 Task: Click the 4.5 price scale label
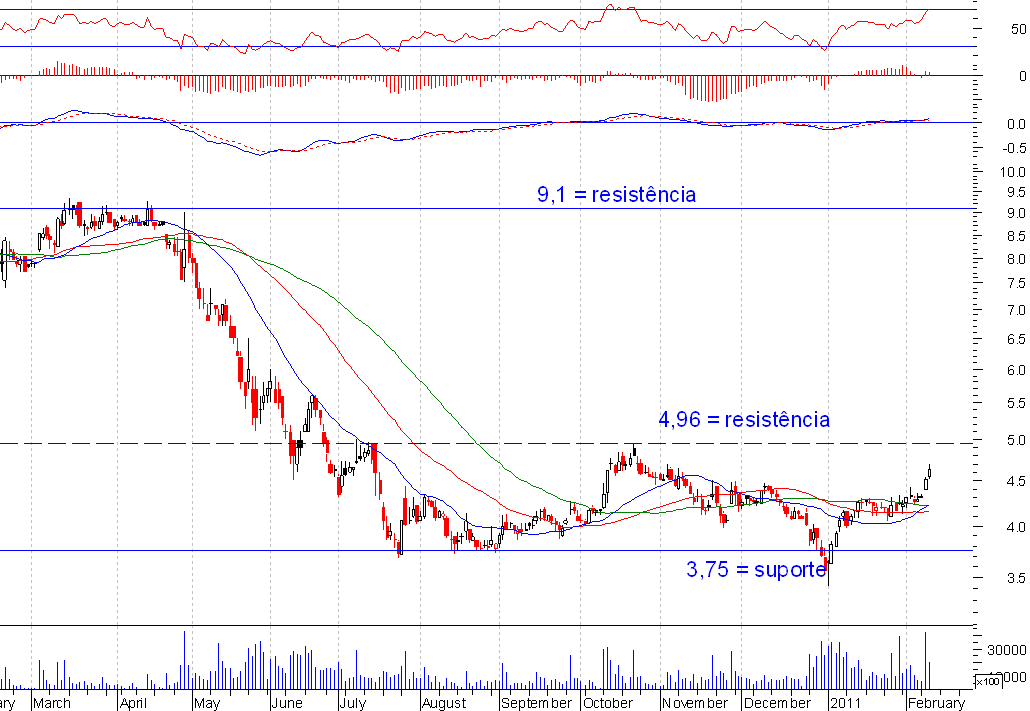coord(1016,481)
